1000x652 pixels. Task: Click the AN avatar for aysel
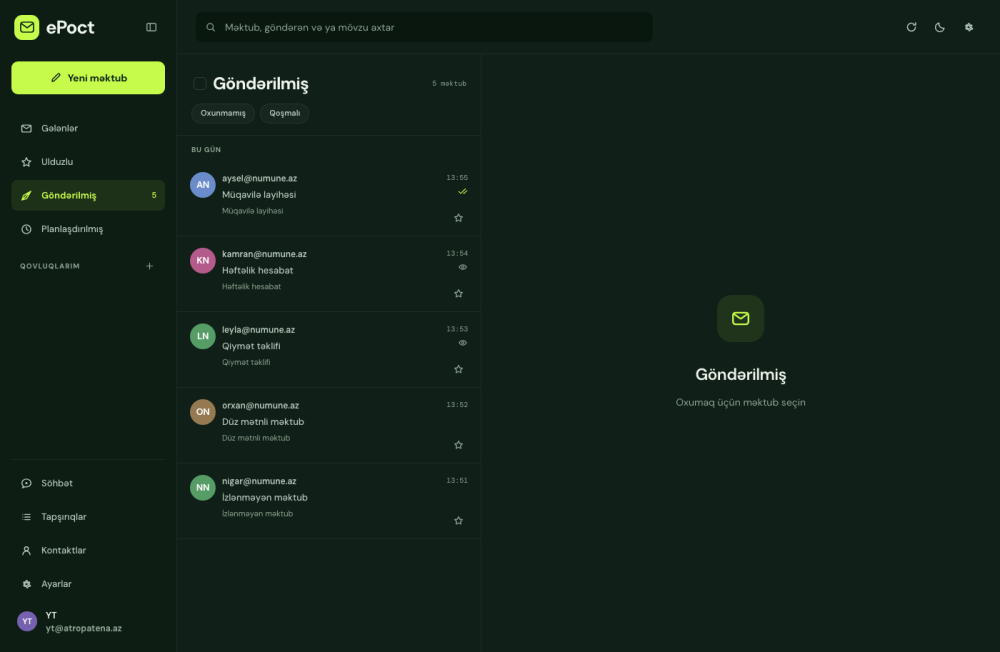pyautogui.click(x=203, y=185)
